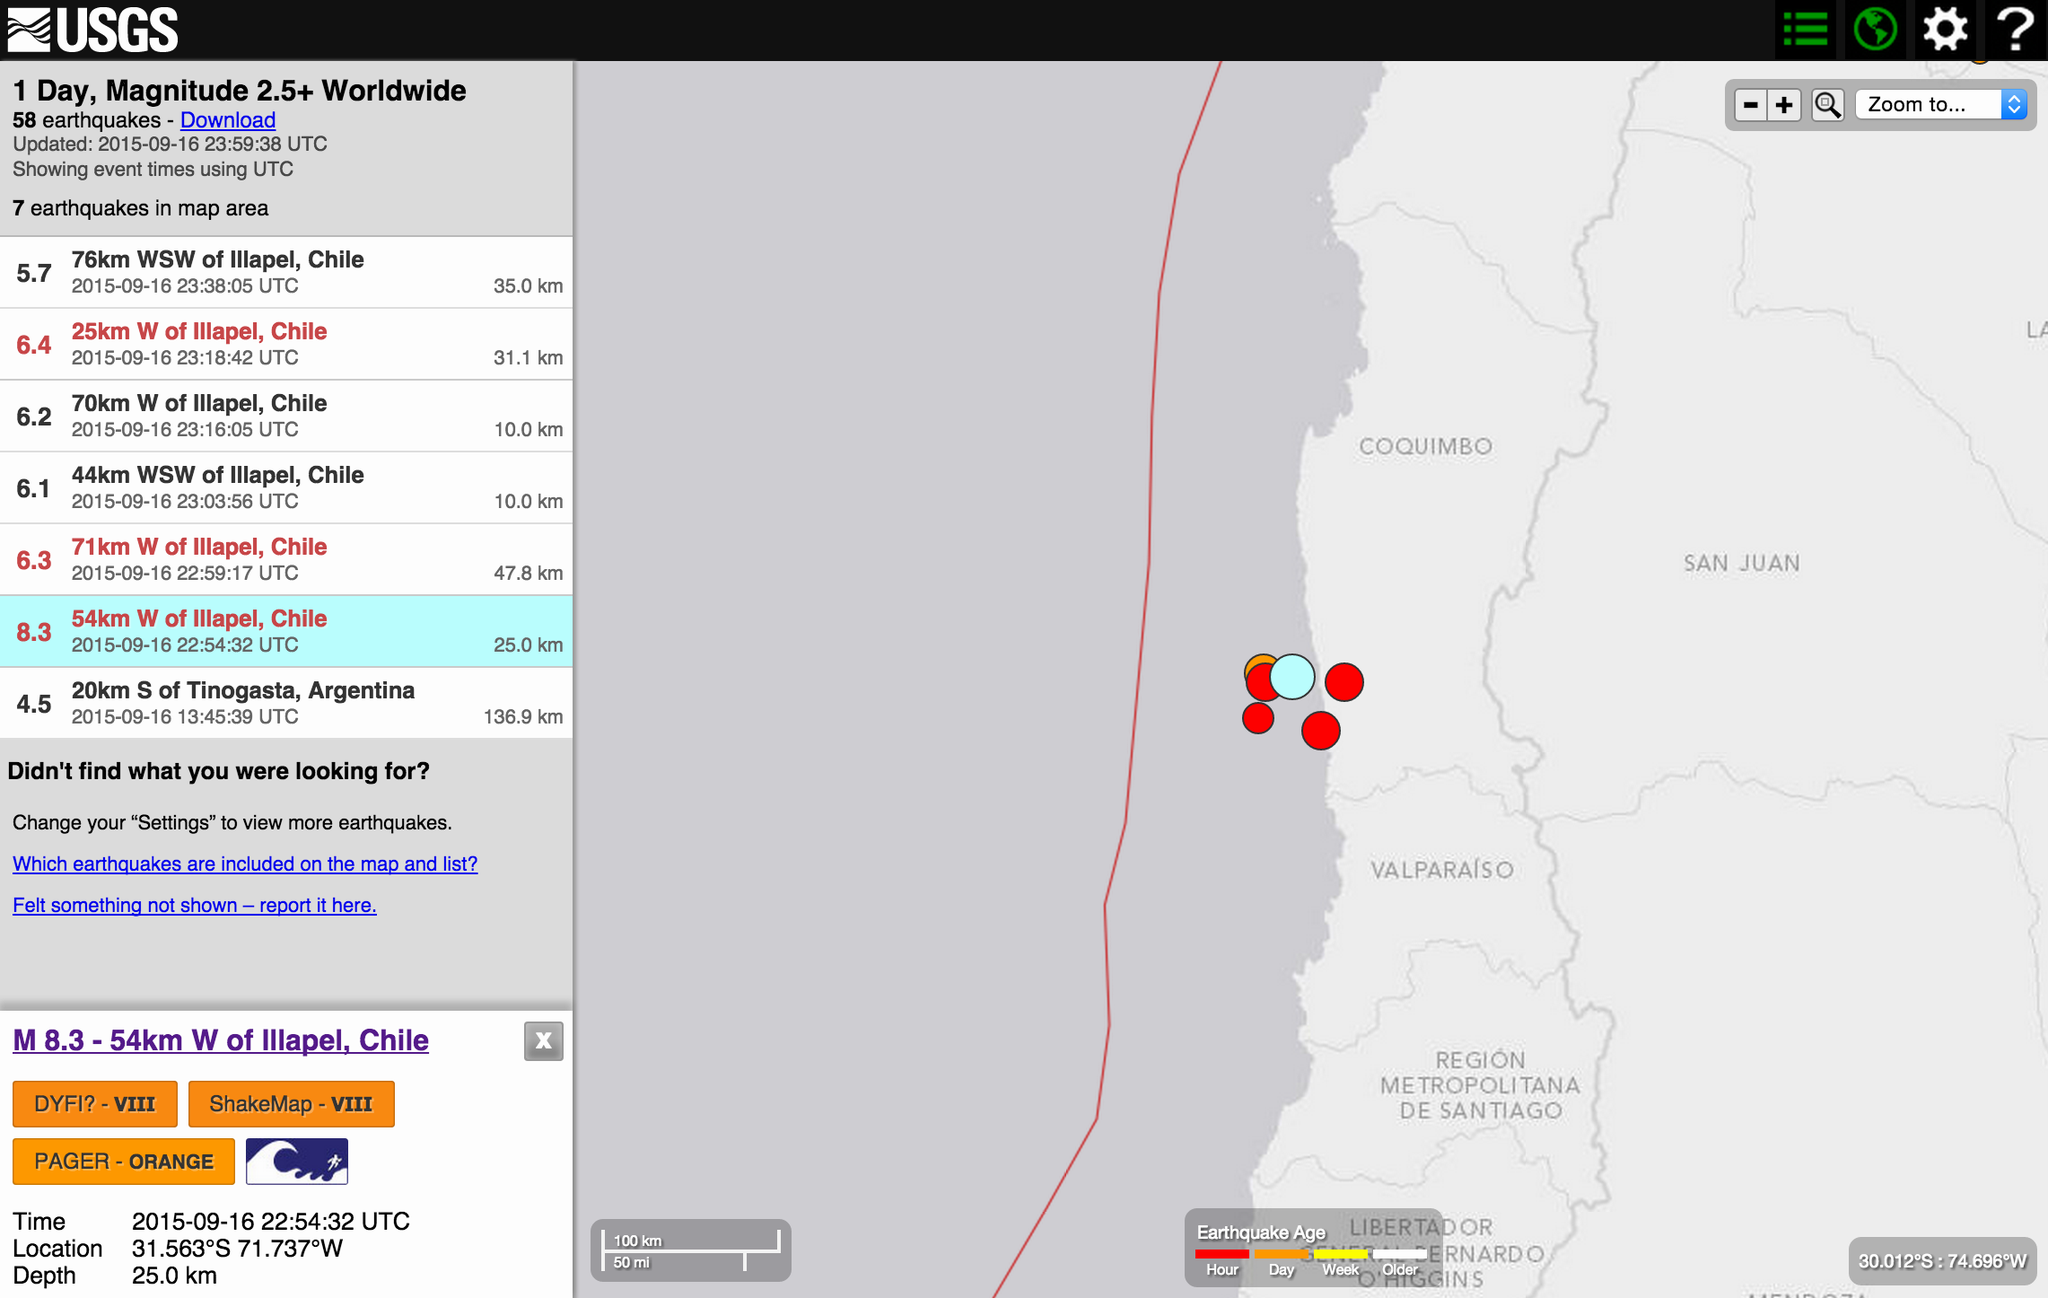Click the VALPARAÍSO region label on map
The image size is (2048, 1298).
click(1442, 870)
